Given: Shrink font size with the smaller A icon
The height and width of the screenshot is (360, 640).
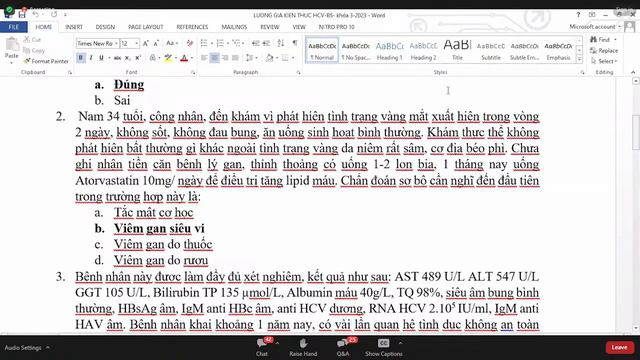Looking at the screenshot, I should pyautogui.click(x=156, y=43).
